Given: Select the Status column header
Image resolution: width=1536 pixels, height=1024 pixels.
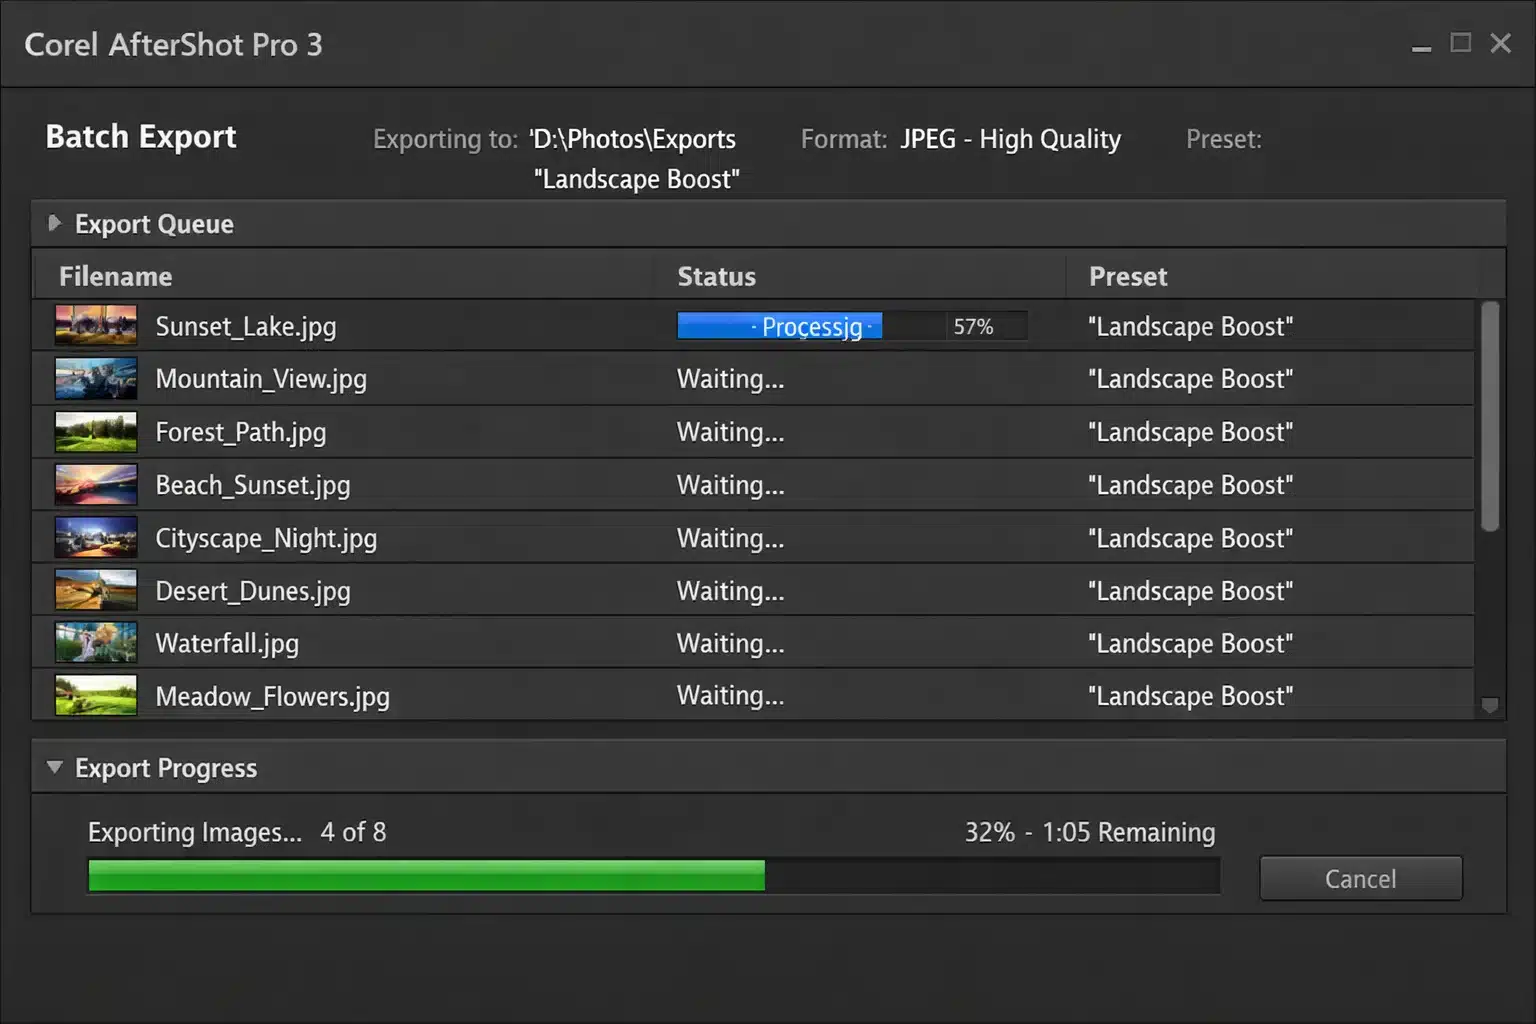Looking at the screenshot, I should (x=716, y=275).
